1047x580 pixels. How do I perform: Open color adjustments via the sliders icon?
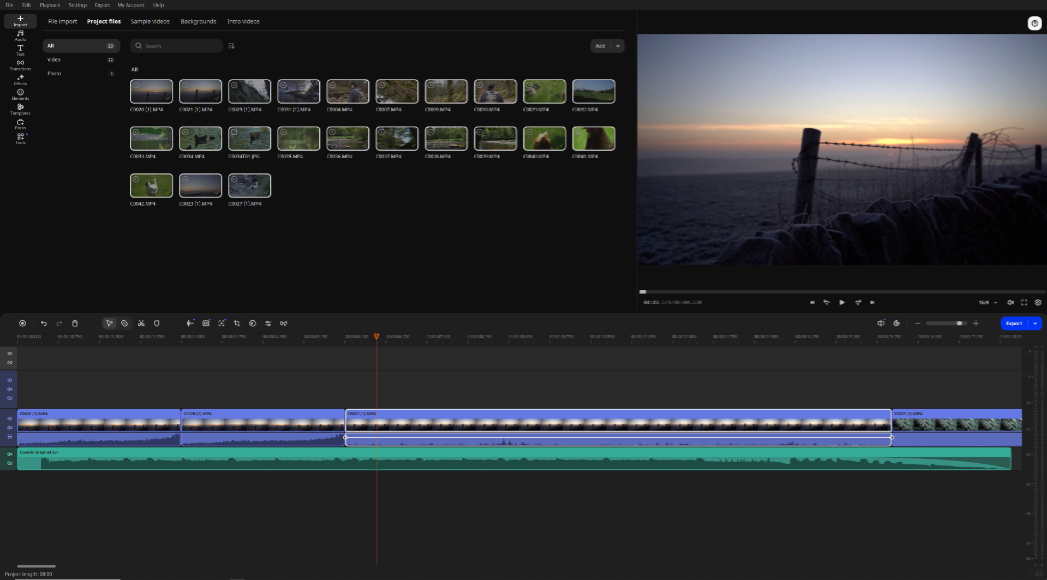(x=268, y=323)
